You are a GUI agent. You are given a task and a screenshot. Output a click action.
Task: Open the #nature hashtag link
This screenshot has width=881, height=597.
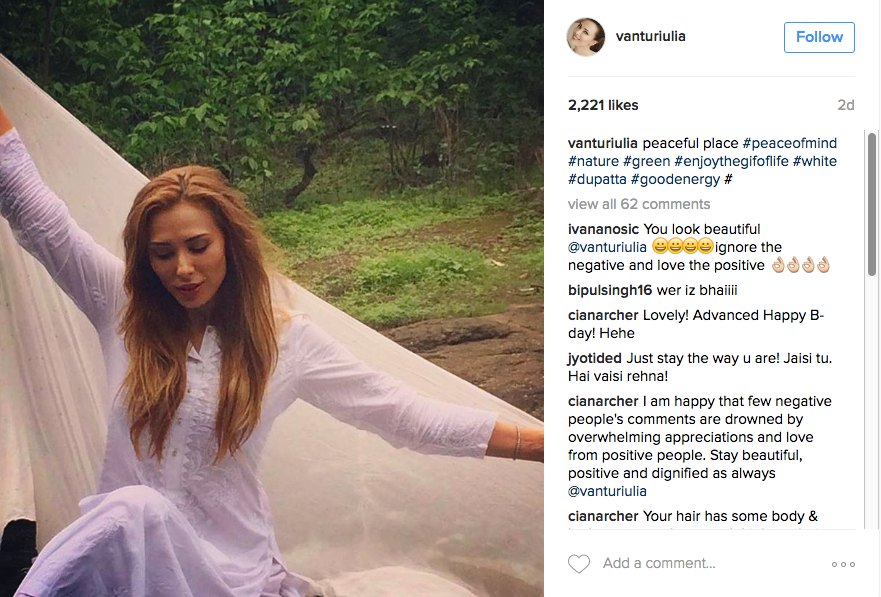point(596,161)
